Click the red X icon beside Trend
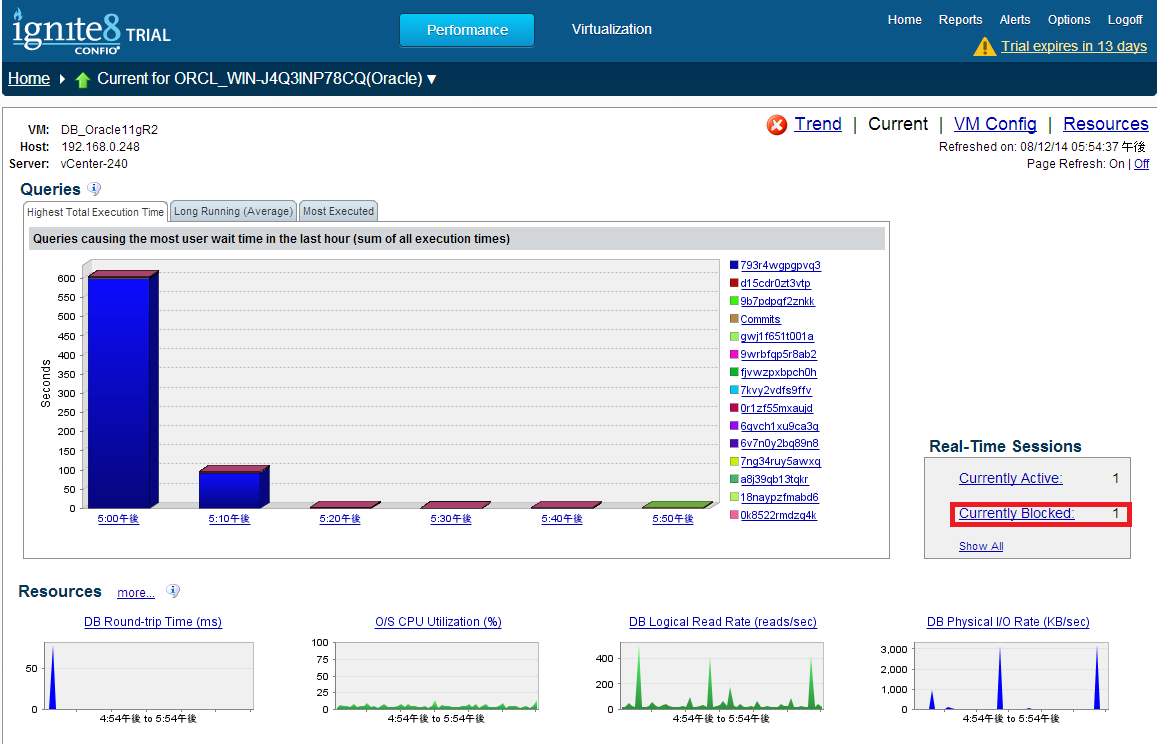The height and width of the screenshot is (744, 1157). [776, 125]
